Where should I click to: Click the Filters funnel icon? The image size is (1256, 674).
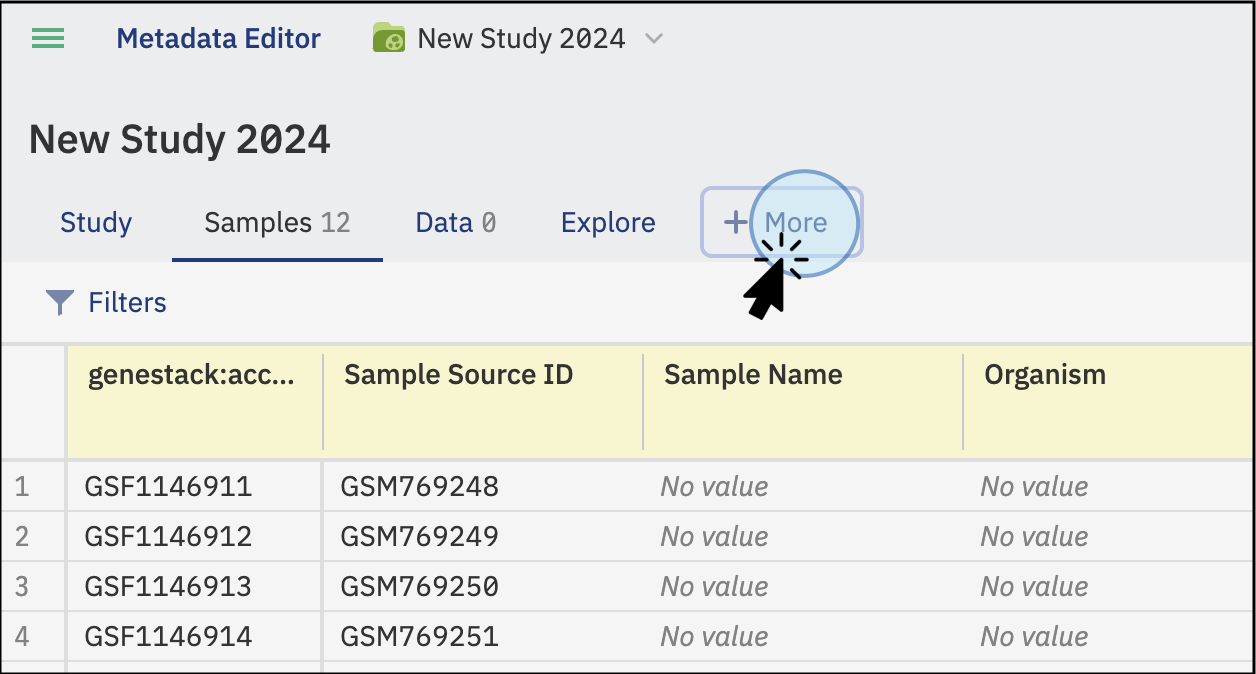[x=60, y=302]
